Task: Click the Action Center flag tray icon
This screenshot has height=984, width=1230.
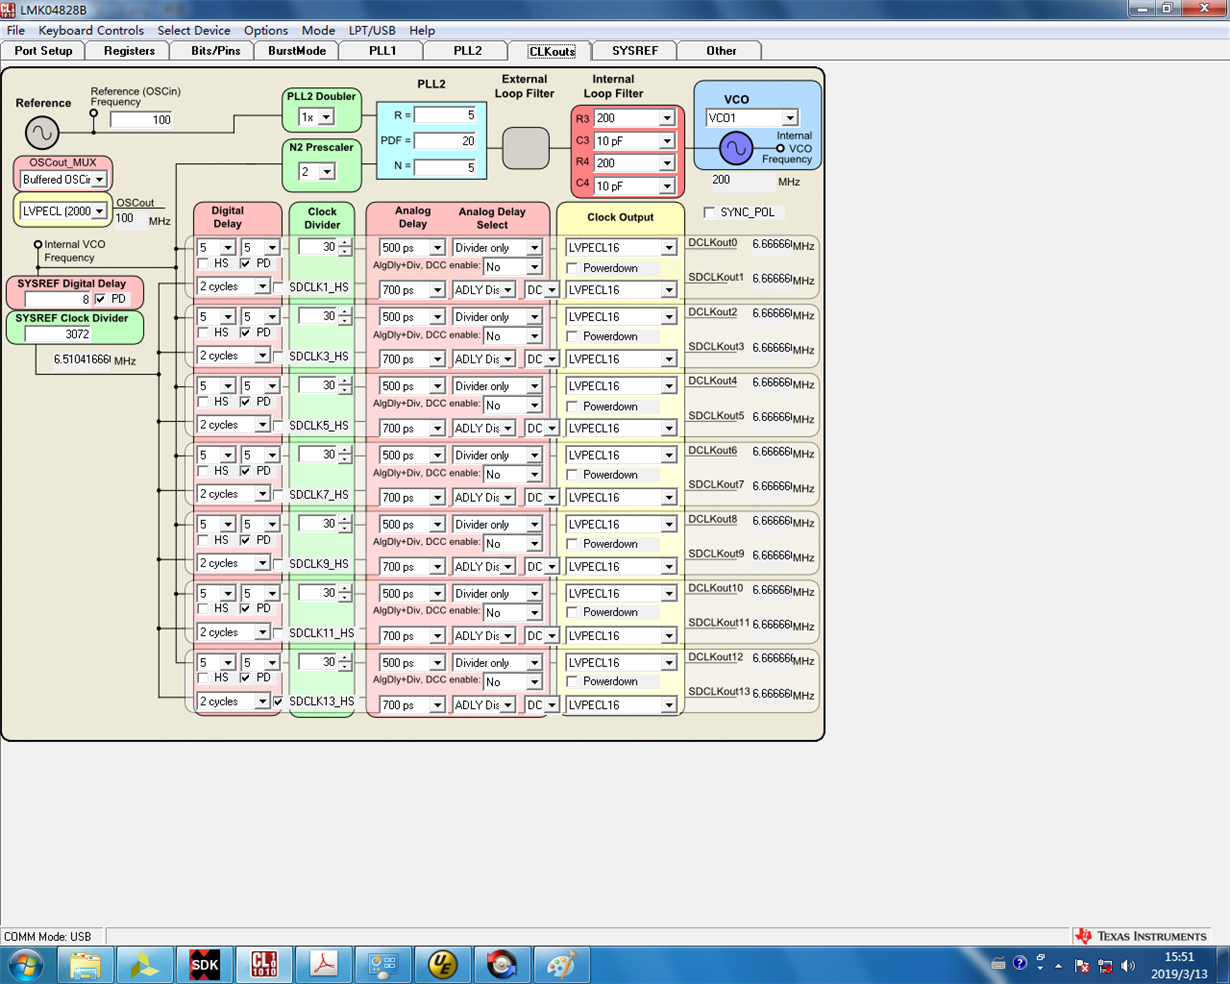Action: (1082, 965)
